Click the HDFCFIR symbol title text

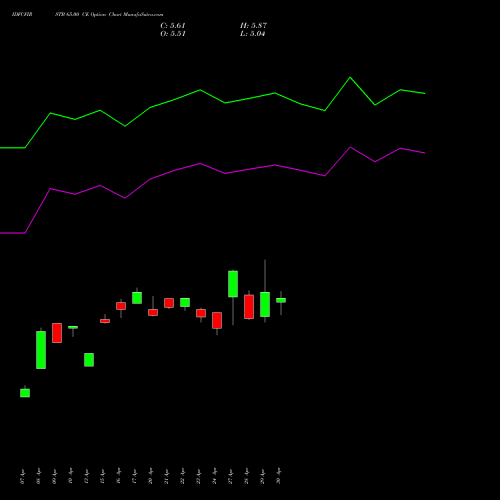click(x=22, y=15)
